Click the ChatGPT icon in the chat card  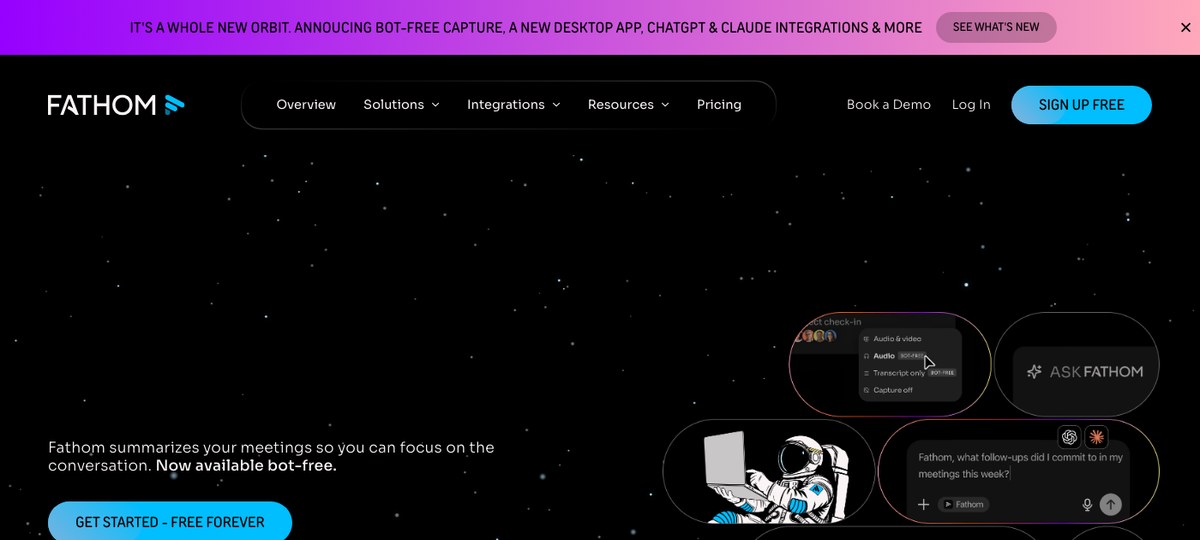(1070, 437)
